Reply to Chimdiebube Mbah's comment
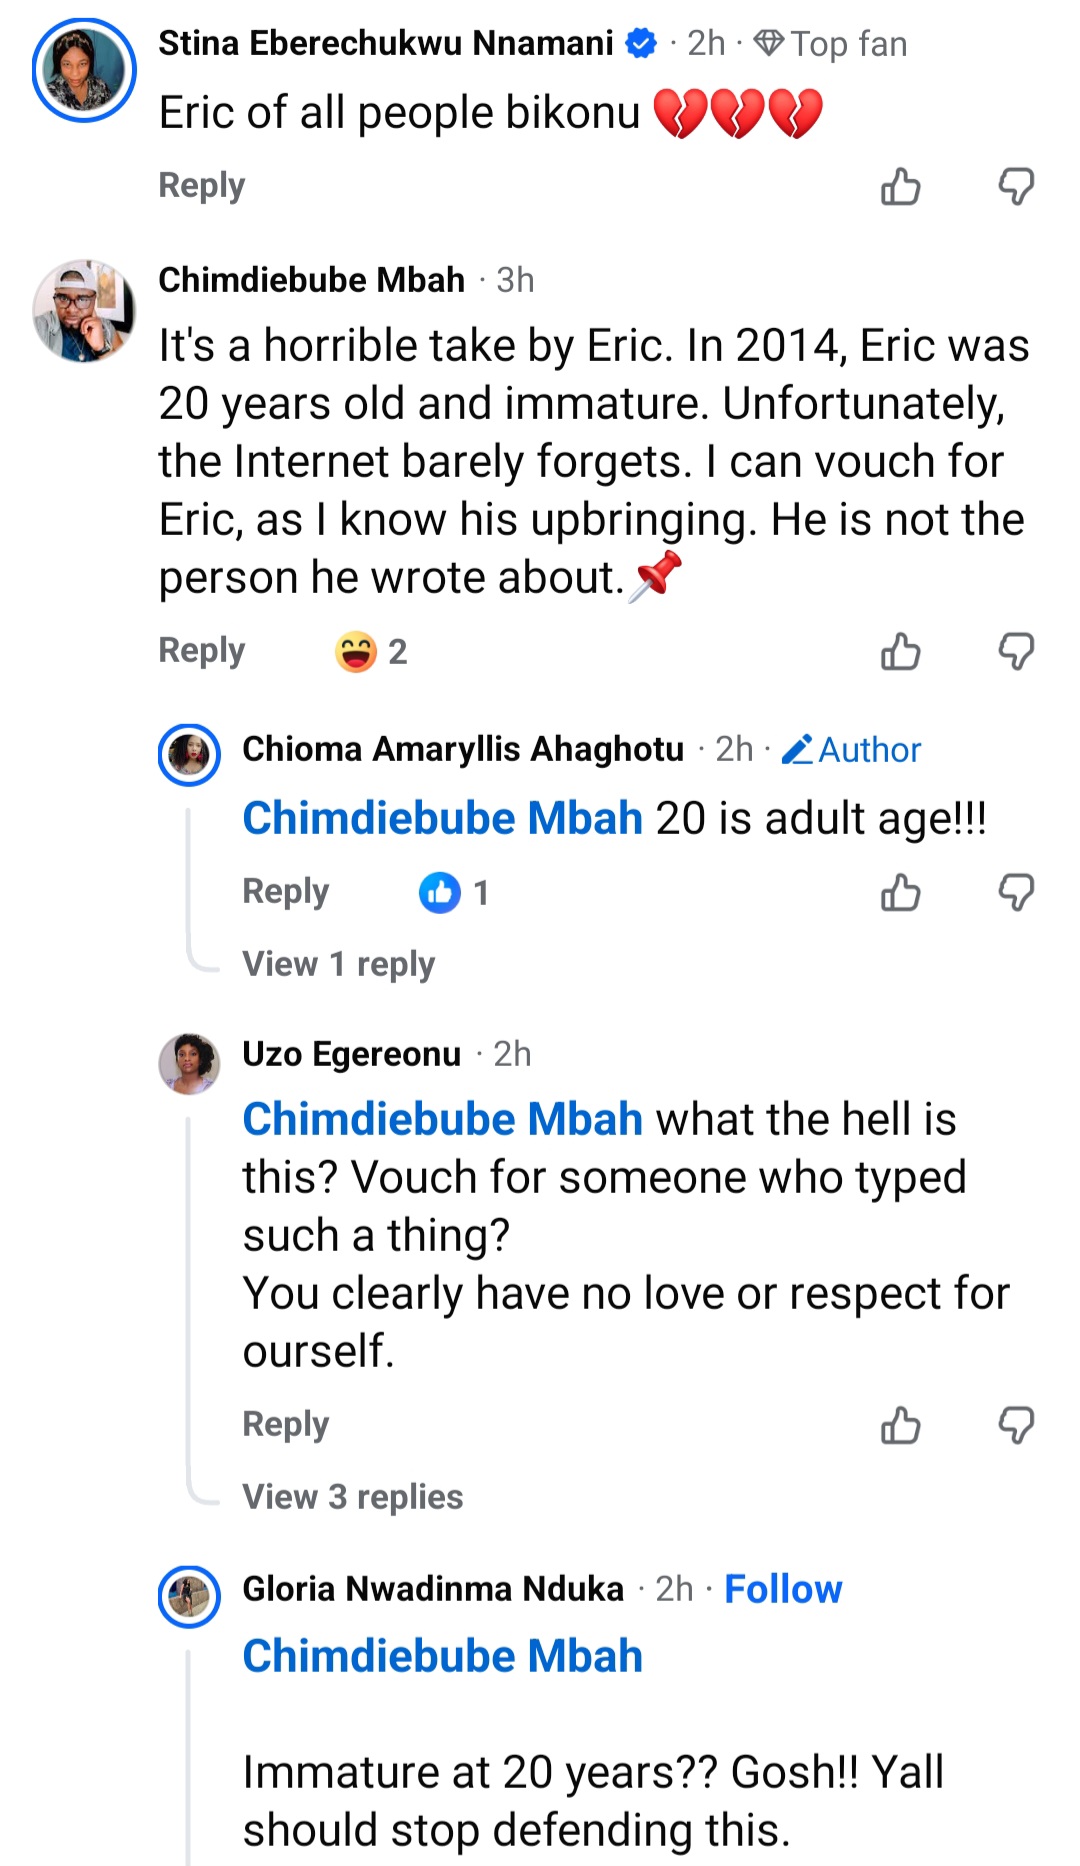The image size is (1080, 1866). pos(201,651)
